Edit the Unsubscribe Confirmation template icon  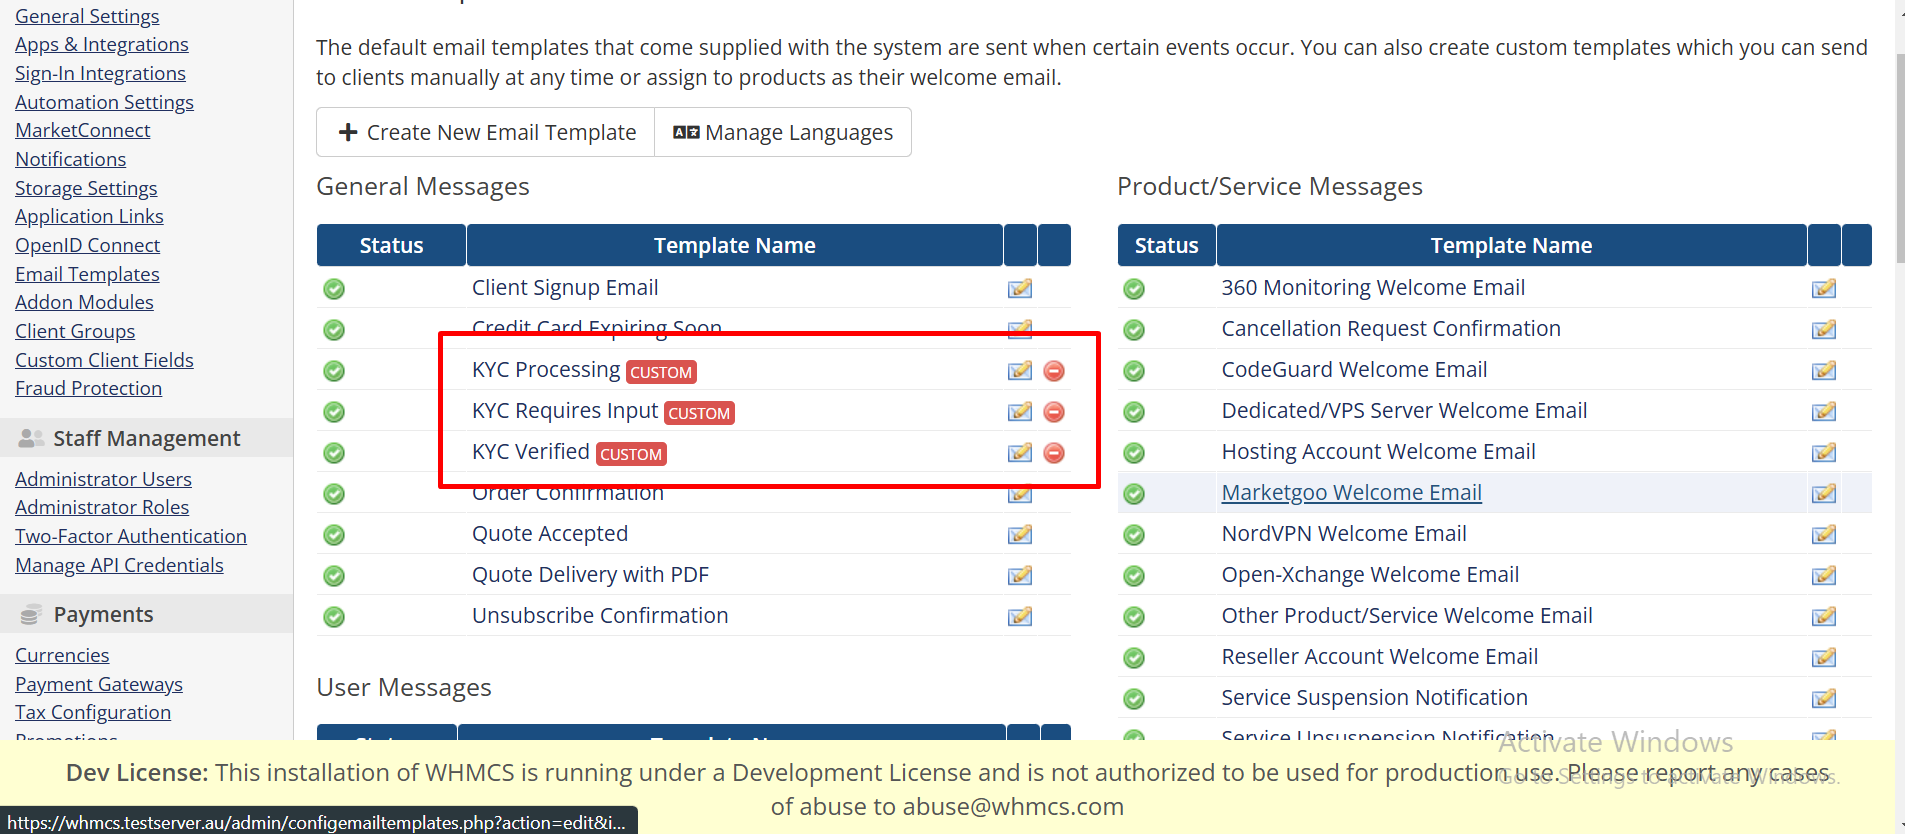[1020, 617]
